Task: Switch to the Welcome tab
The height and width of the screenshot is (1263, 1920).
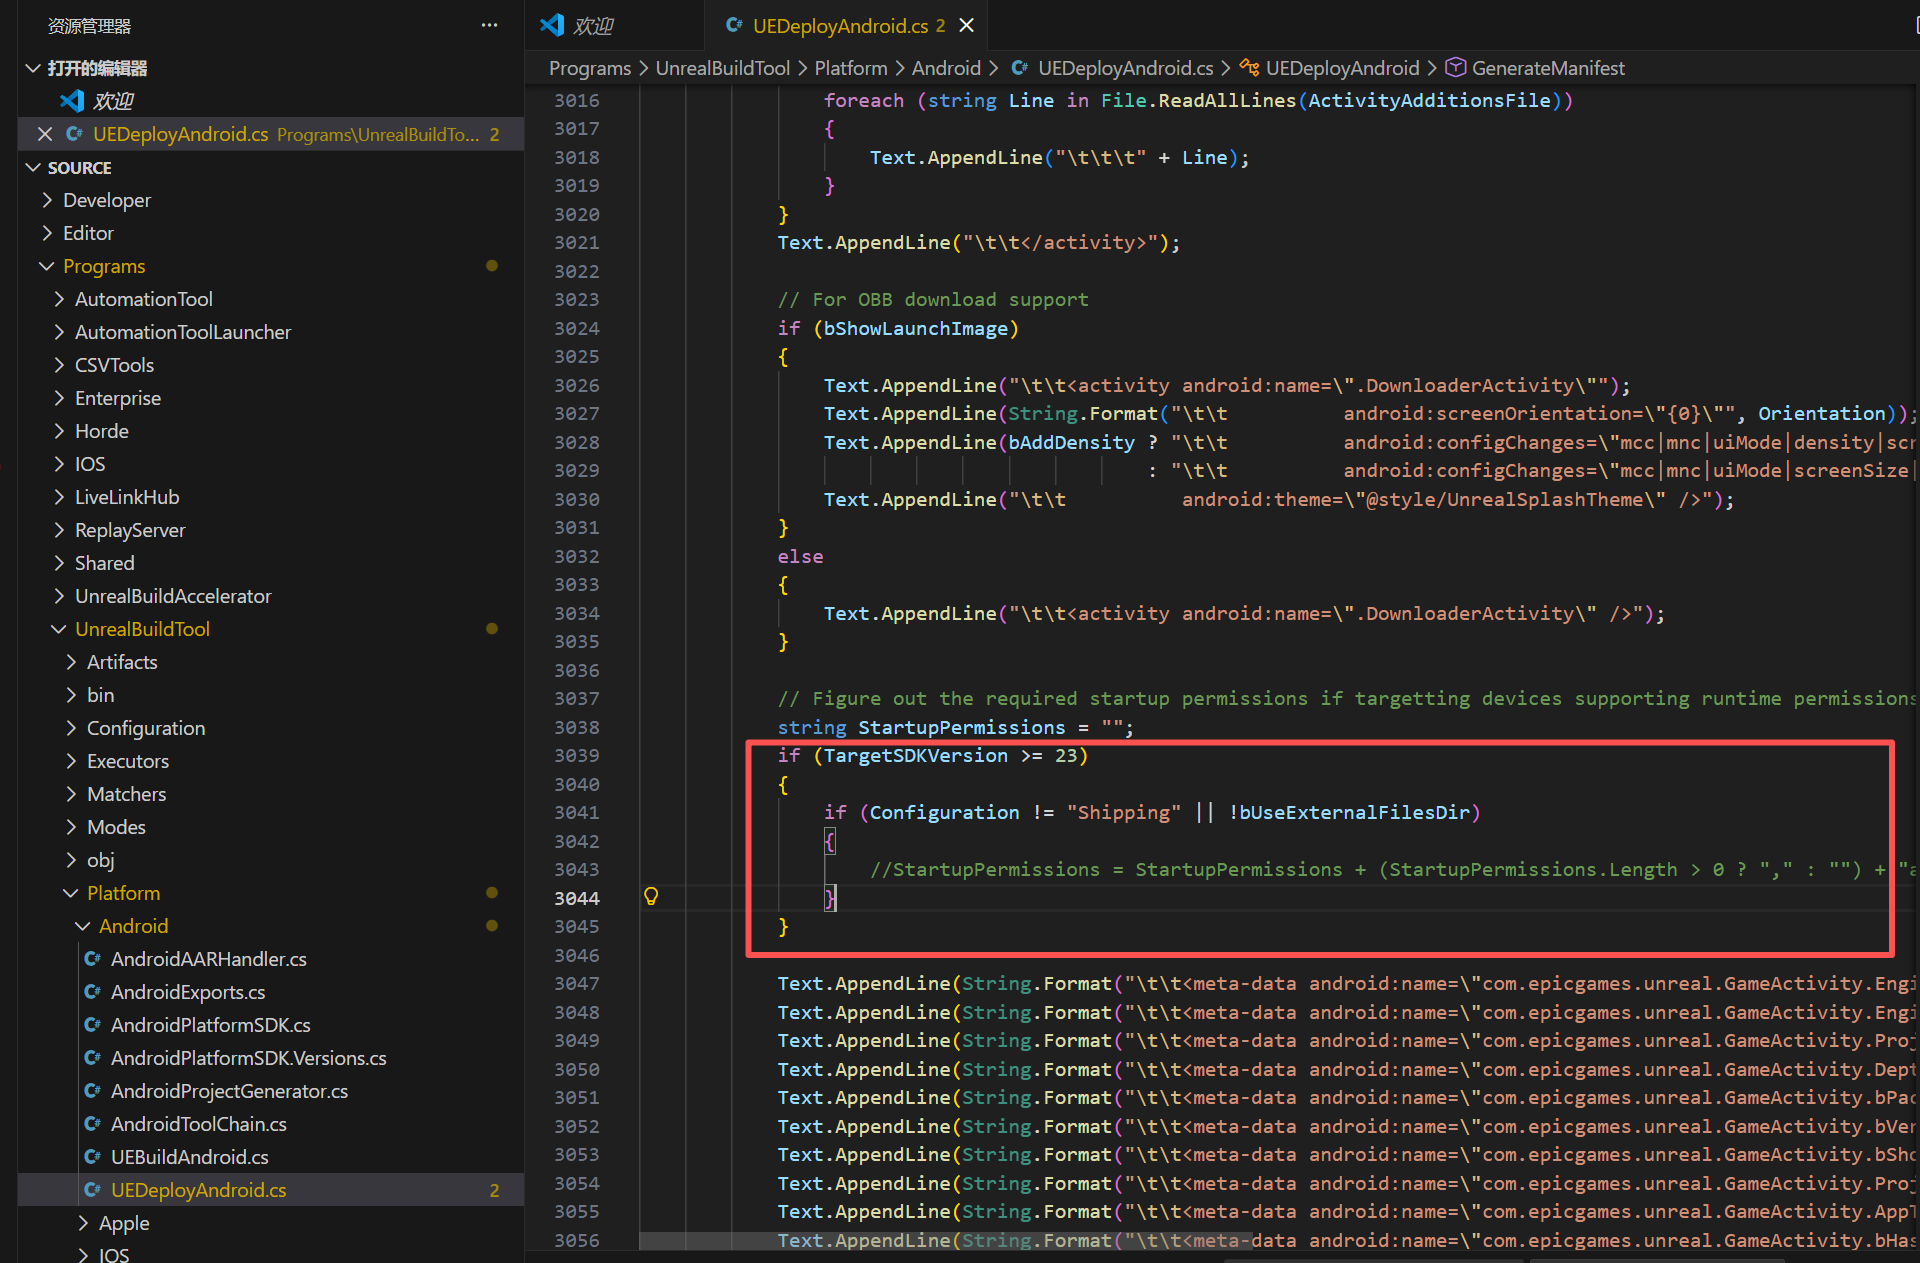Action: coord(592,26)
